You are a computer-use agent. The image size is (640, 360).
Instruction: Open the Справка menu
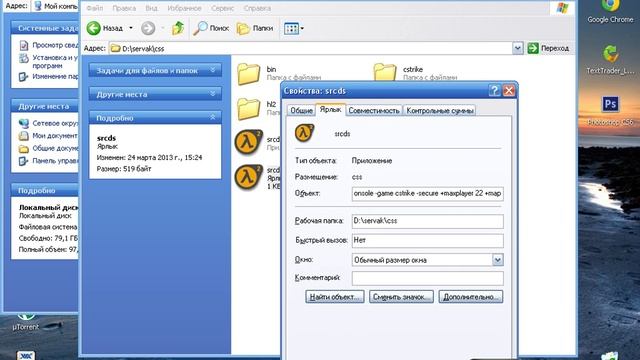pyautogui.click(x=257, y=8)
